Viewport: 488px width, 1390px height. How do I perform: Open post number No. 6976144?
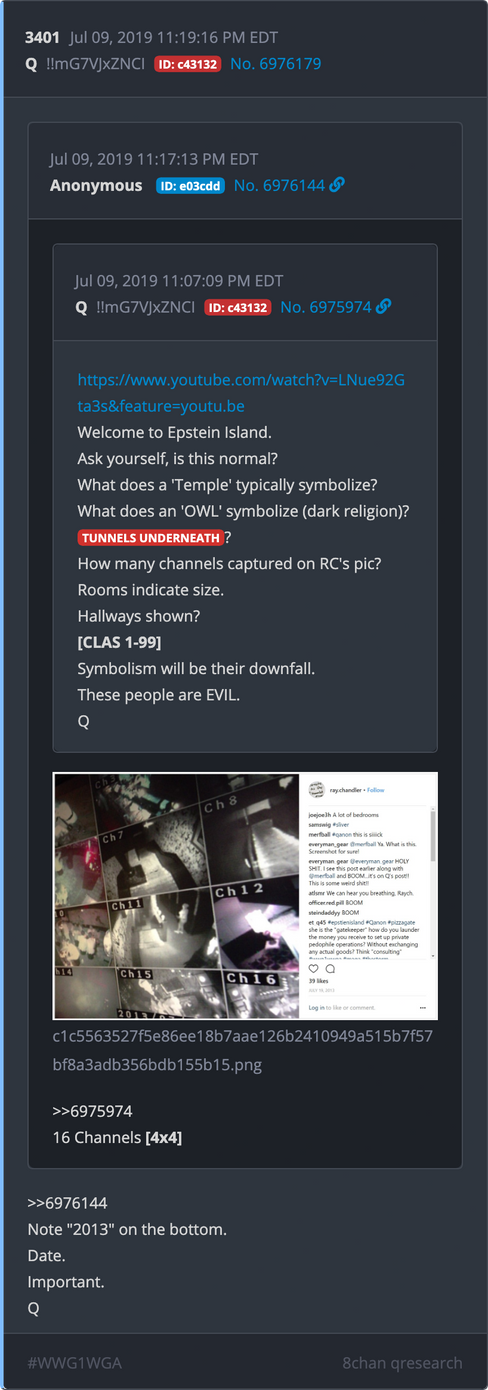tap(279, 185)
